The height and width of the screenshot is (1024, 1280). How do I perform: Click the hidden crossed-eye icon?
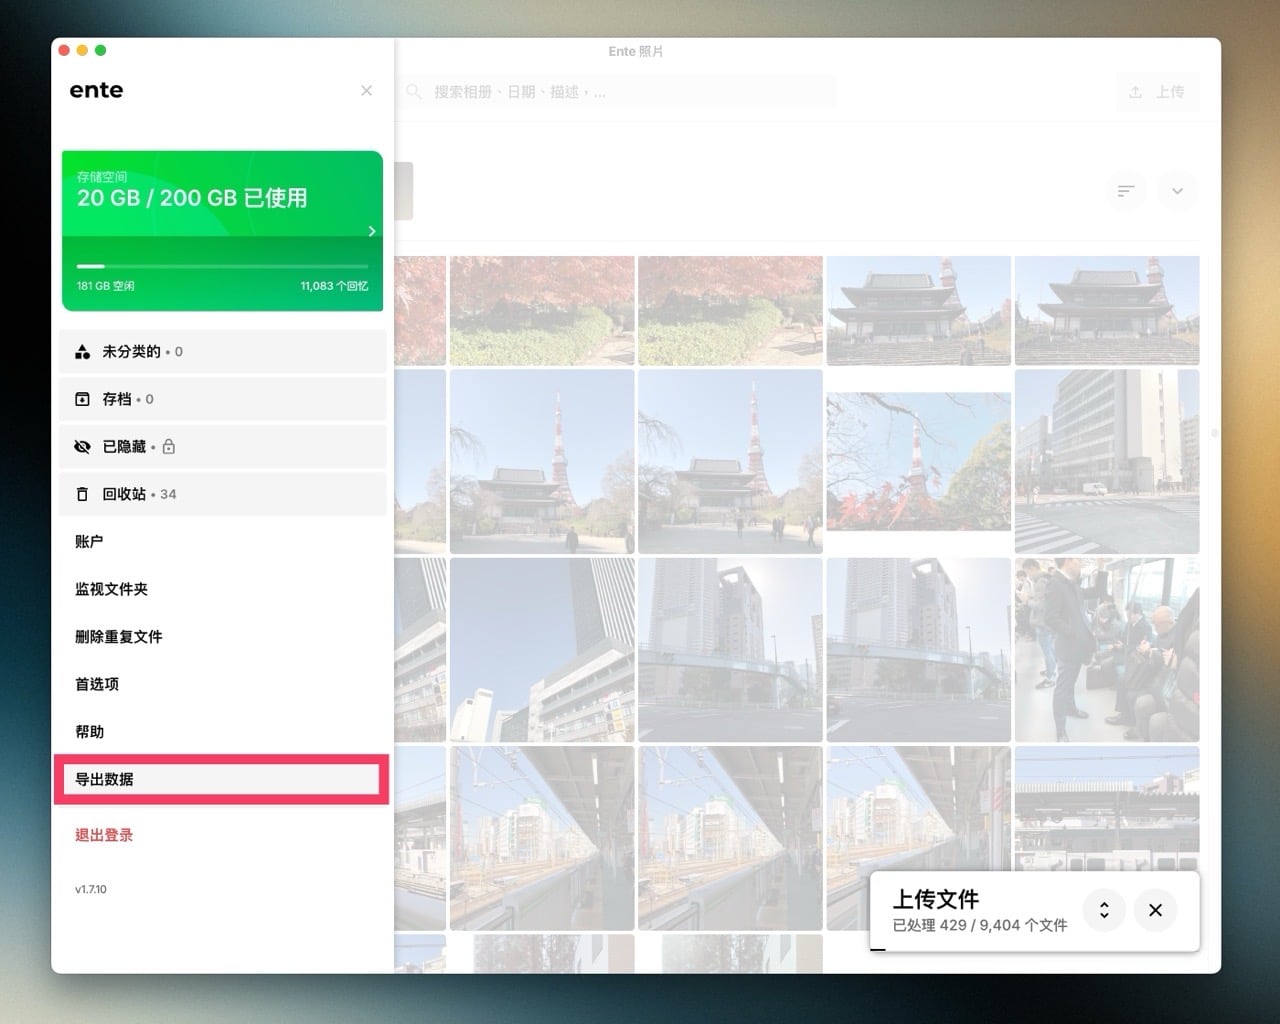click(x=82, y=447)
